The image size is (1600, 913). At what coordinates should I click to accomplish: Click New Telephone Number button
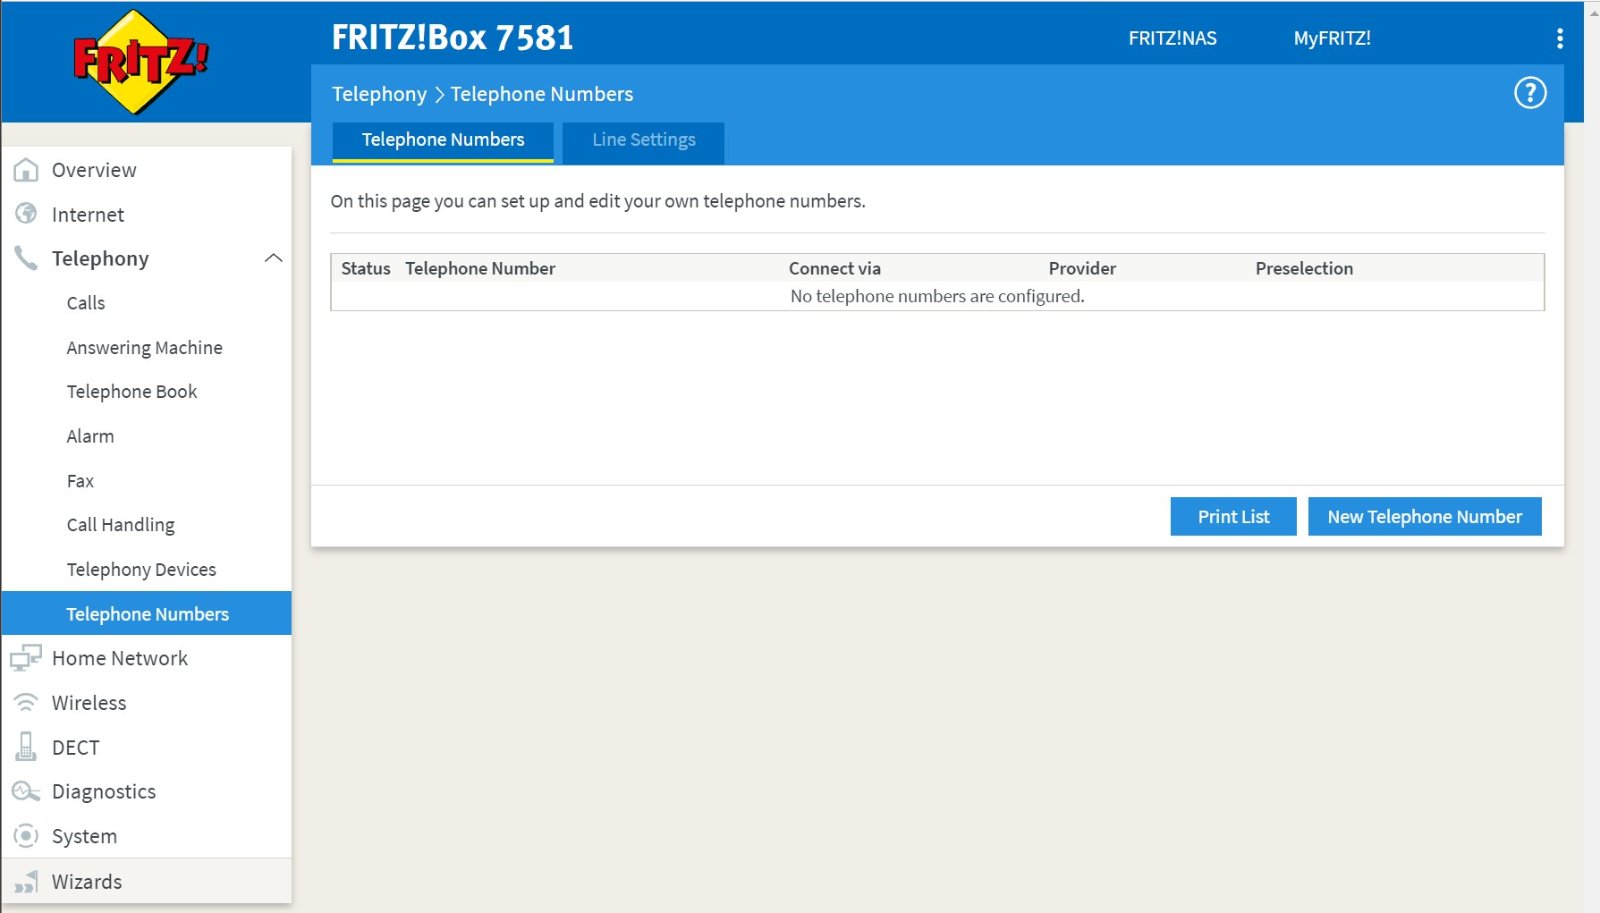pos(1425,517)
